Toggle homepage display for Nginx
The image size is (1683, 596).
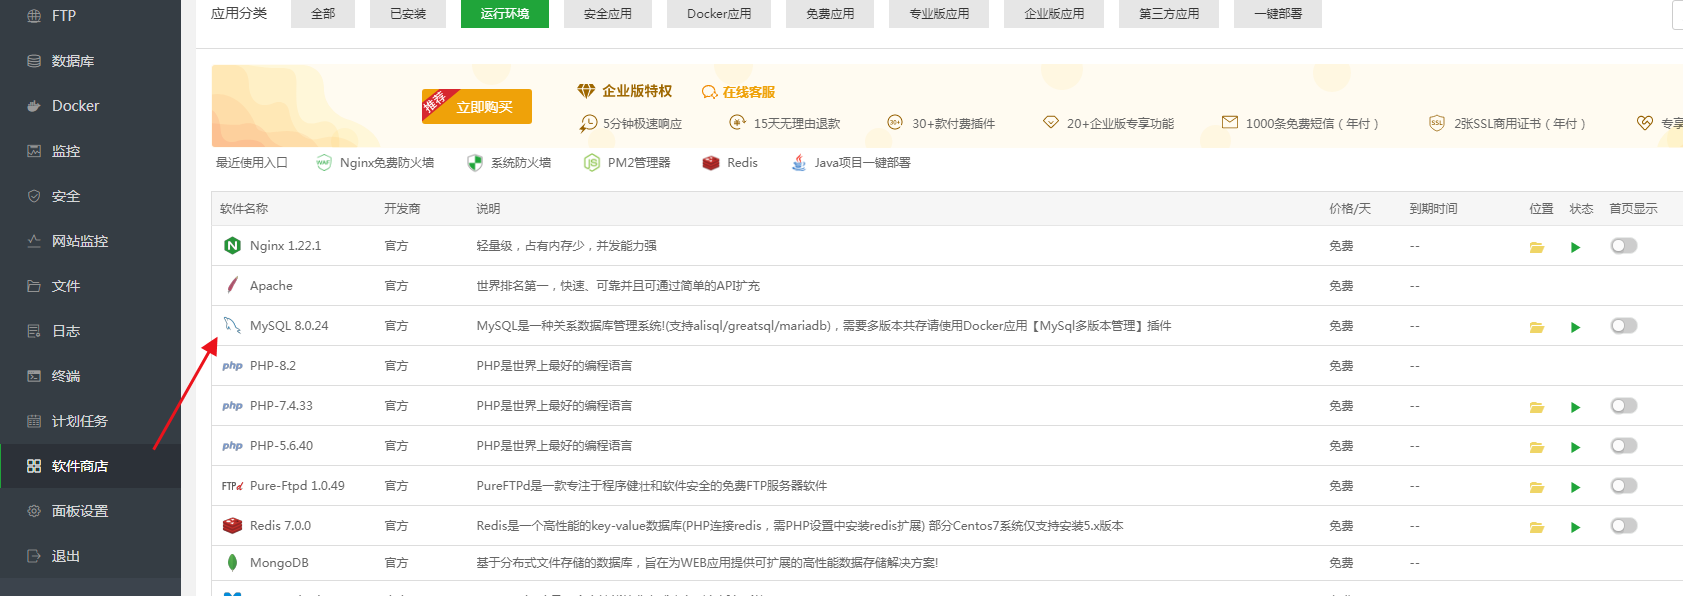coord(1624,246)
